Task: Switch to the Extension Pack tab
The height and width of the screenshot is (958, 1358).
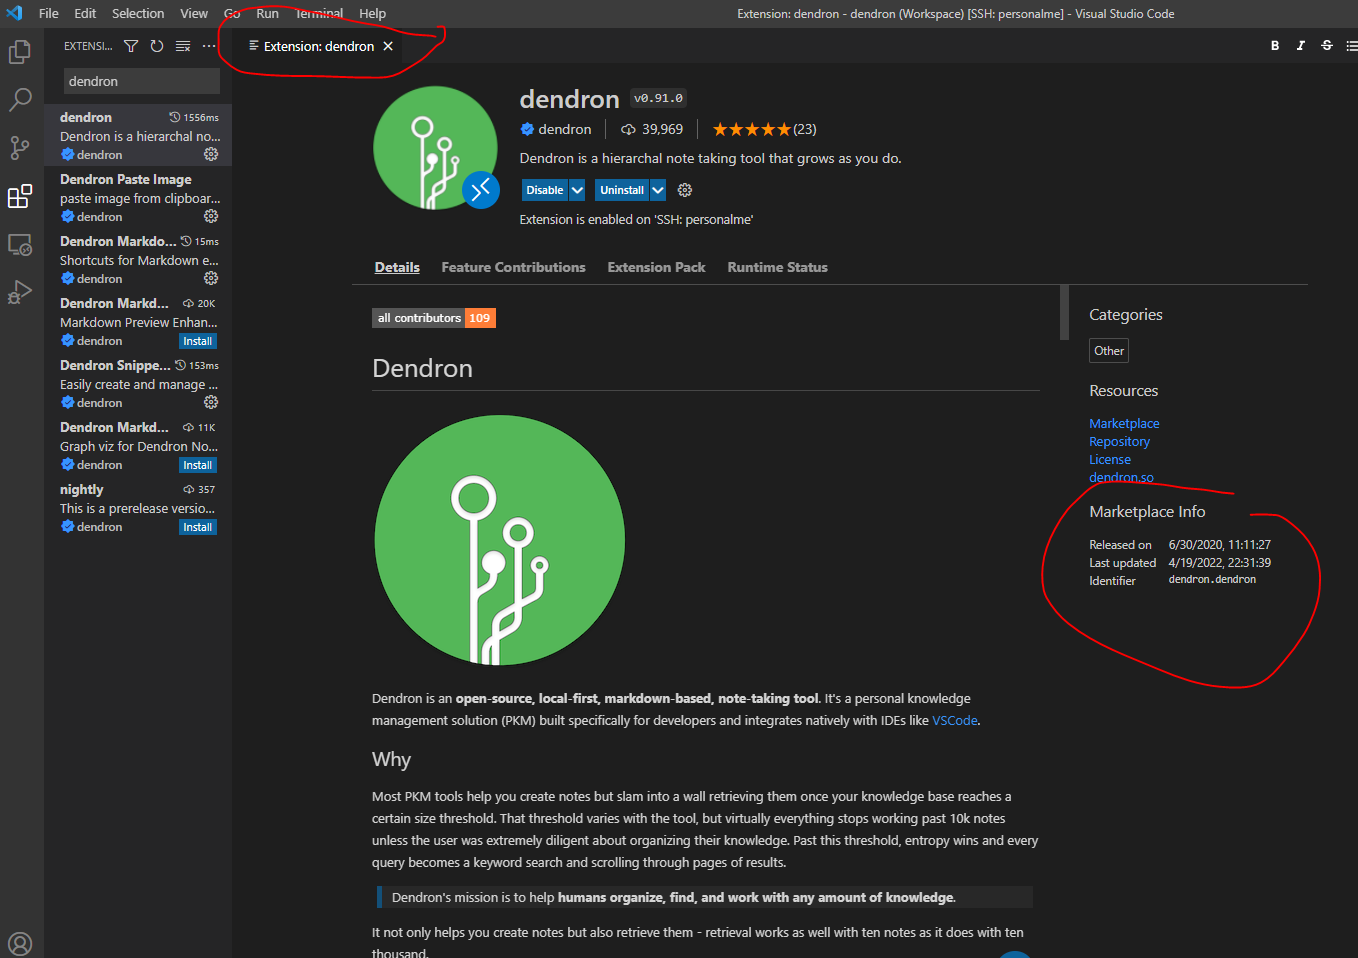Action: 656,267
